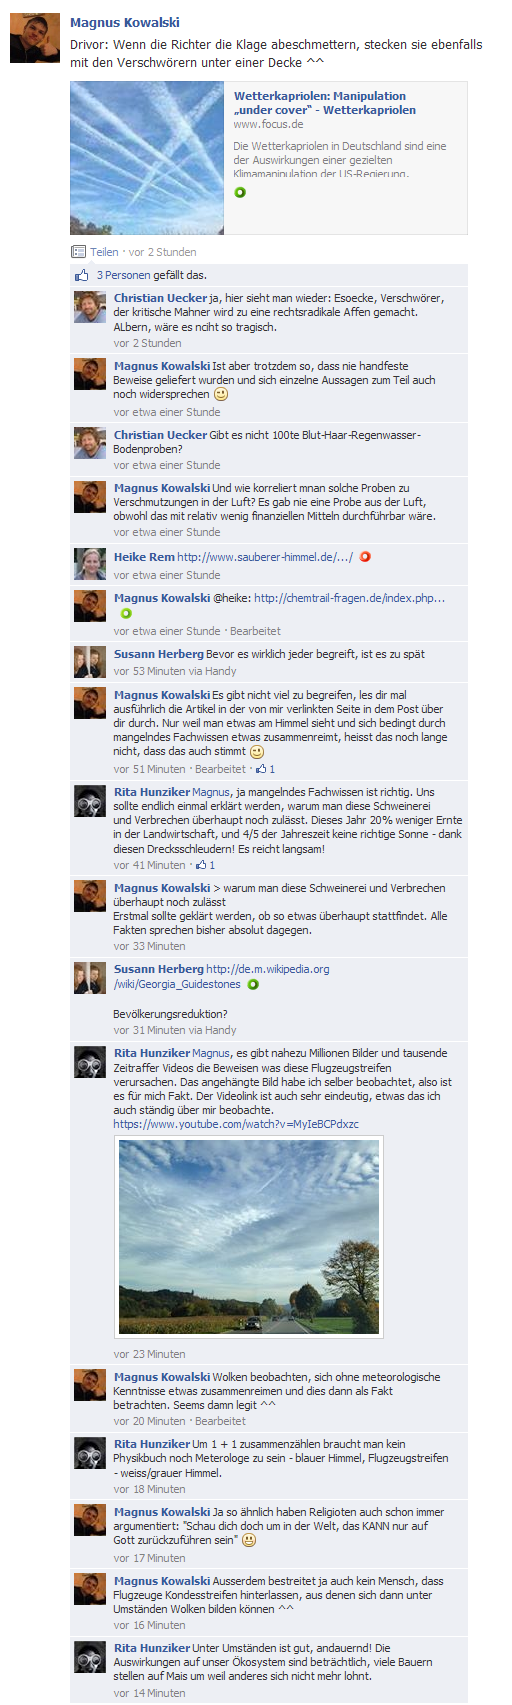
Task: Click the share icon next to Teilen
Action: [x=78, y=252]
